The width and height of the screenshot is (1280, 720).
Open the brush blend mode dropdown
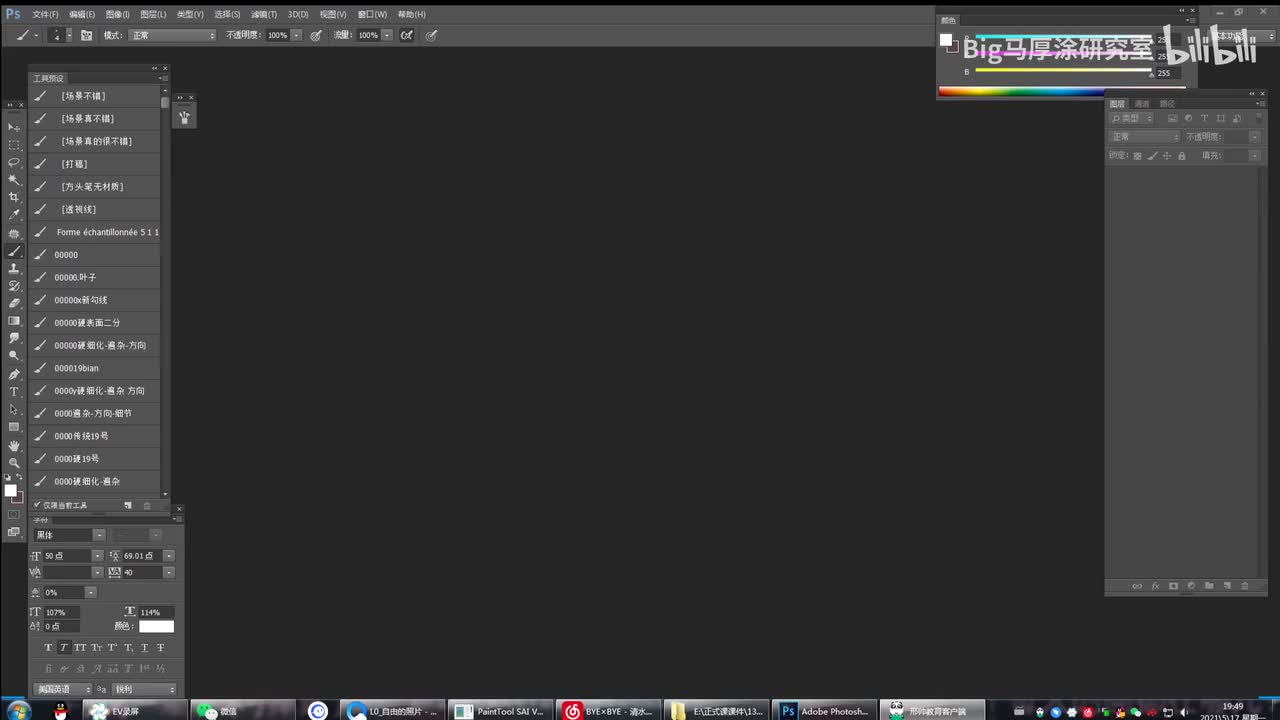pyautogui.click(x=172, y=35)
